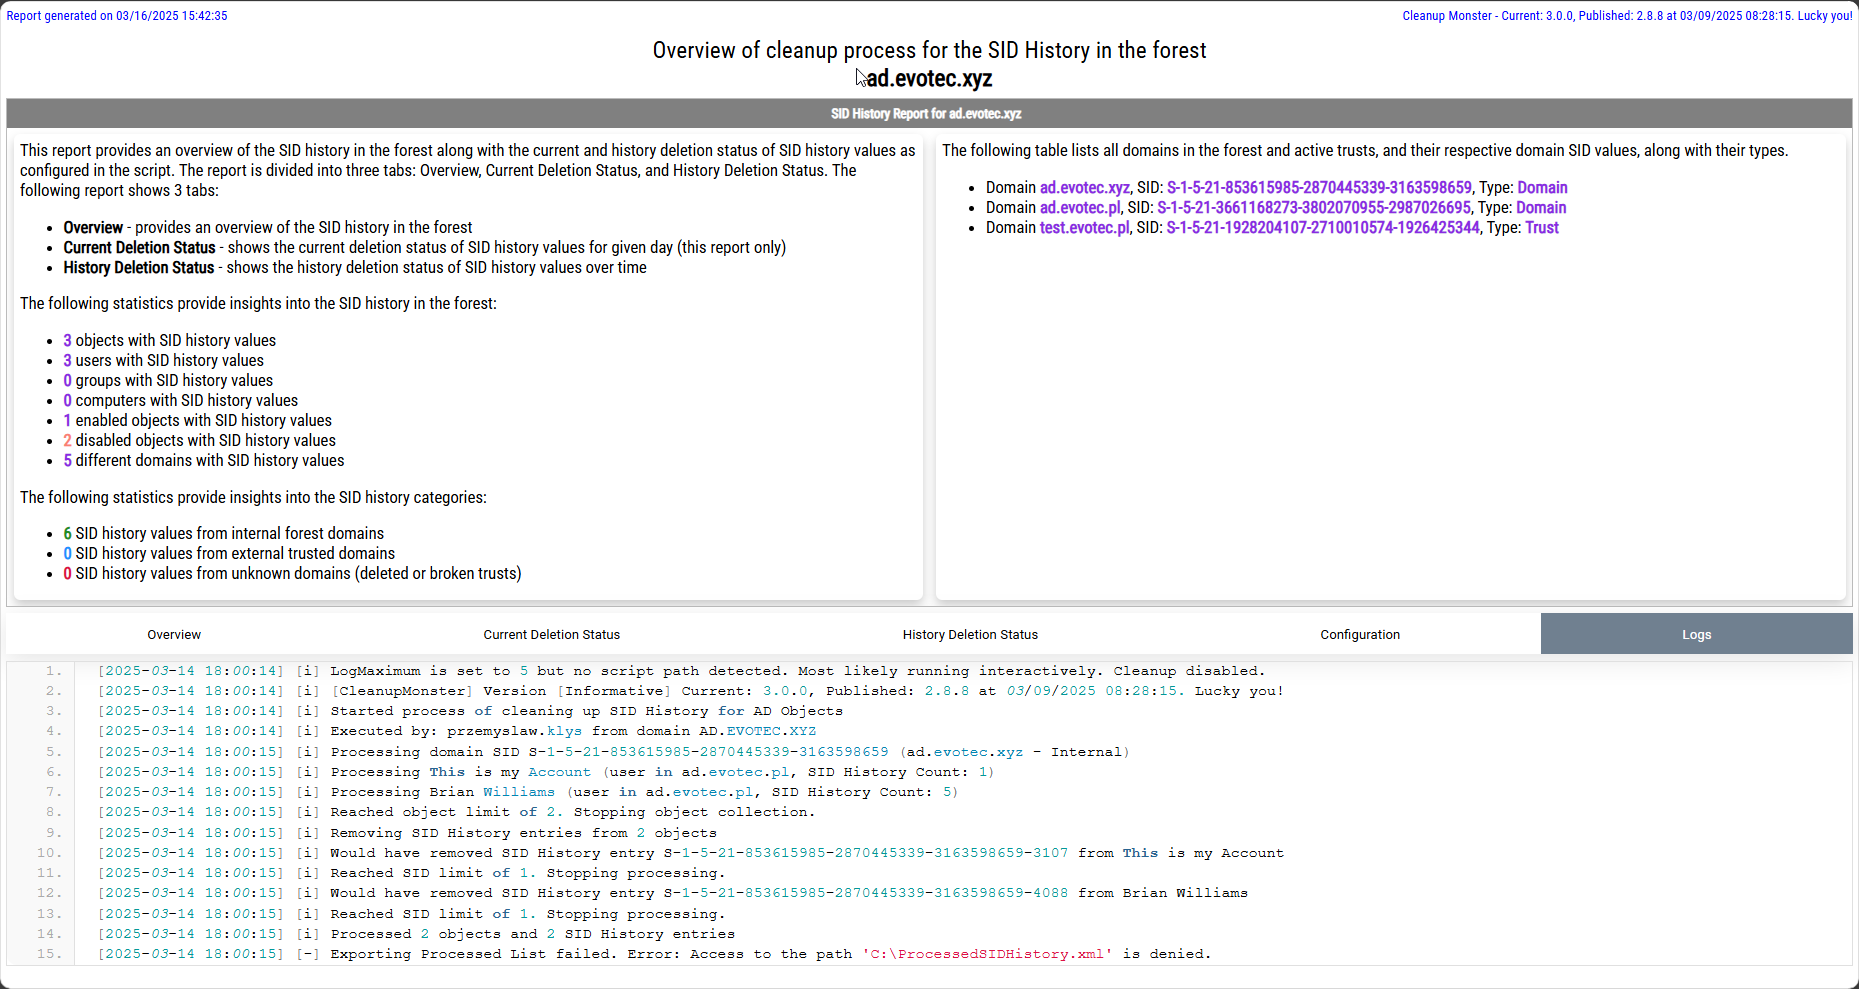Switch to the Overview tab
The height and width of the screenshot is (989, 1859).
tap(174, 635)
